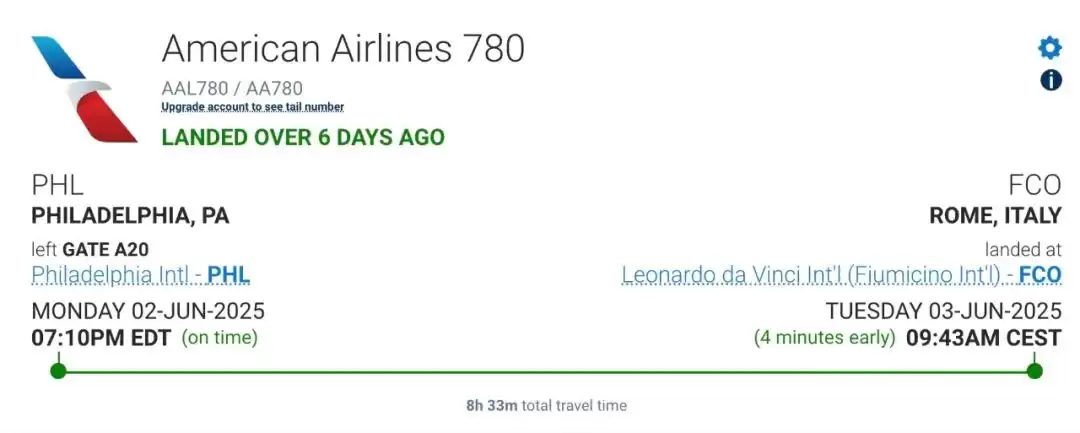The height and width of the screenshot is (433, 1080).
Task: Click the 8h 33m total travel time
Action: pyautogui.click(x=546, y=405)
